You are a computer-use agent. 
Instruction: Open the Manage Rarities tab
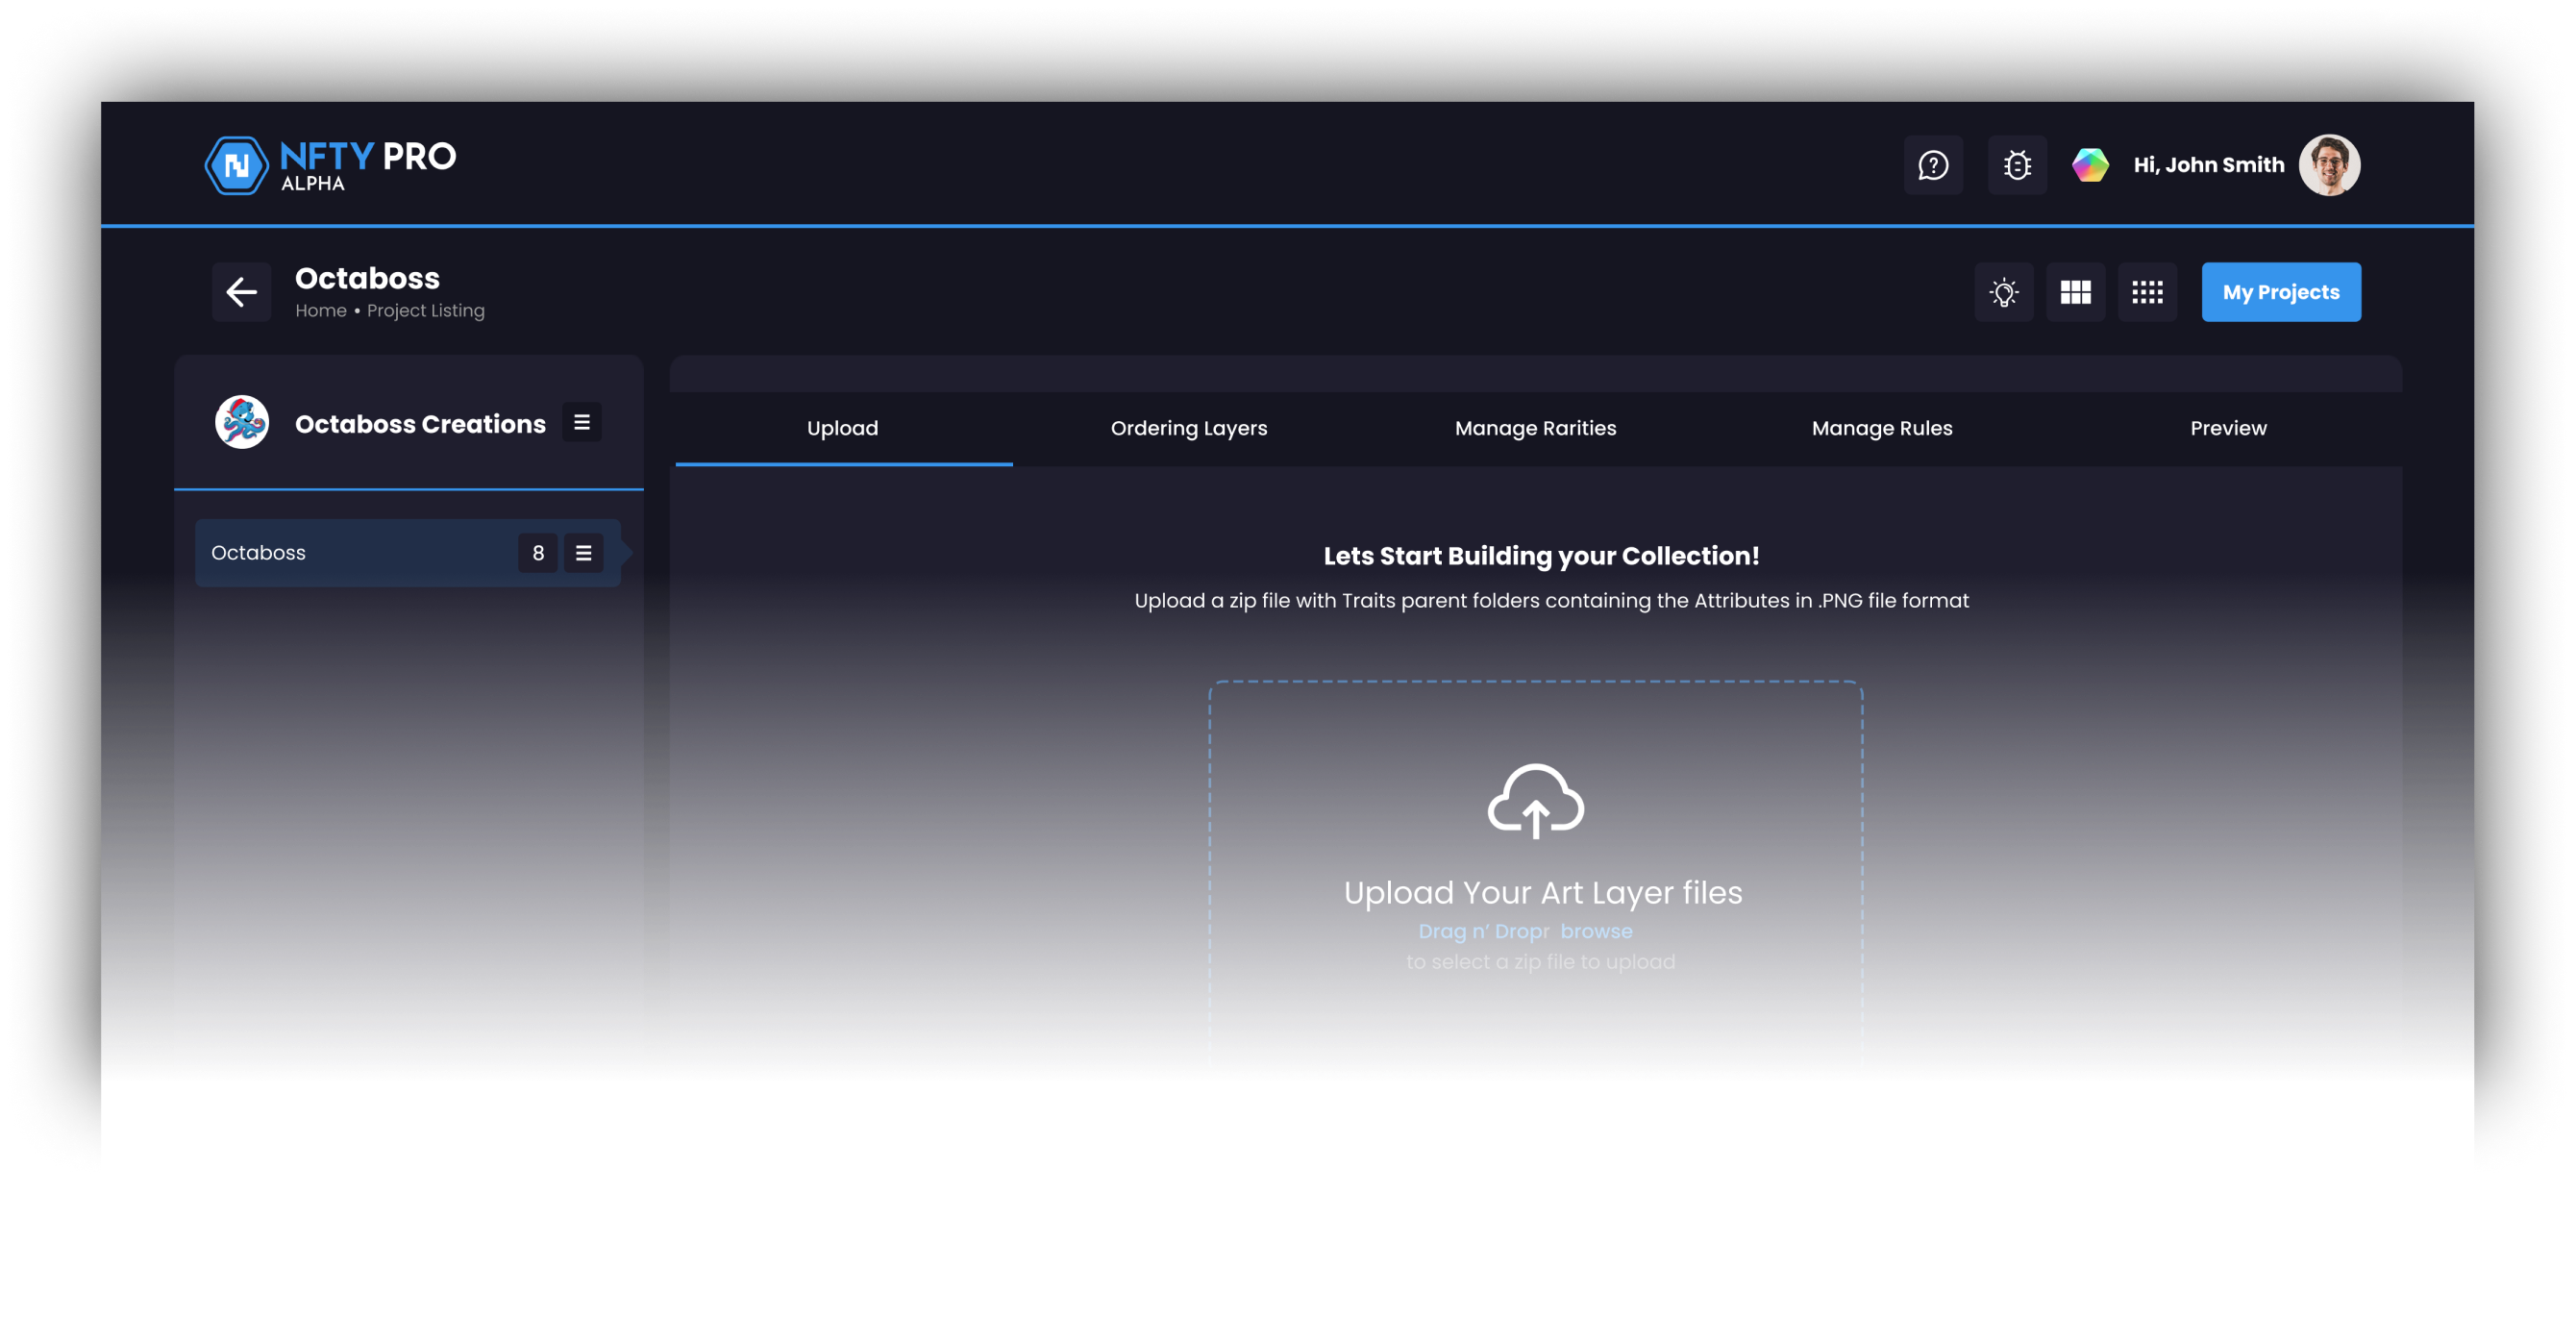pyautogui.click(x=1536, y=428)
